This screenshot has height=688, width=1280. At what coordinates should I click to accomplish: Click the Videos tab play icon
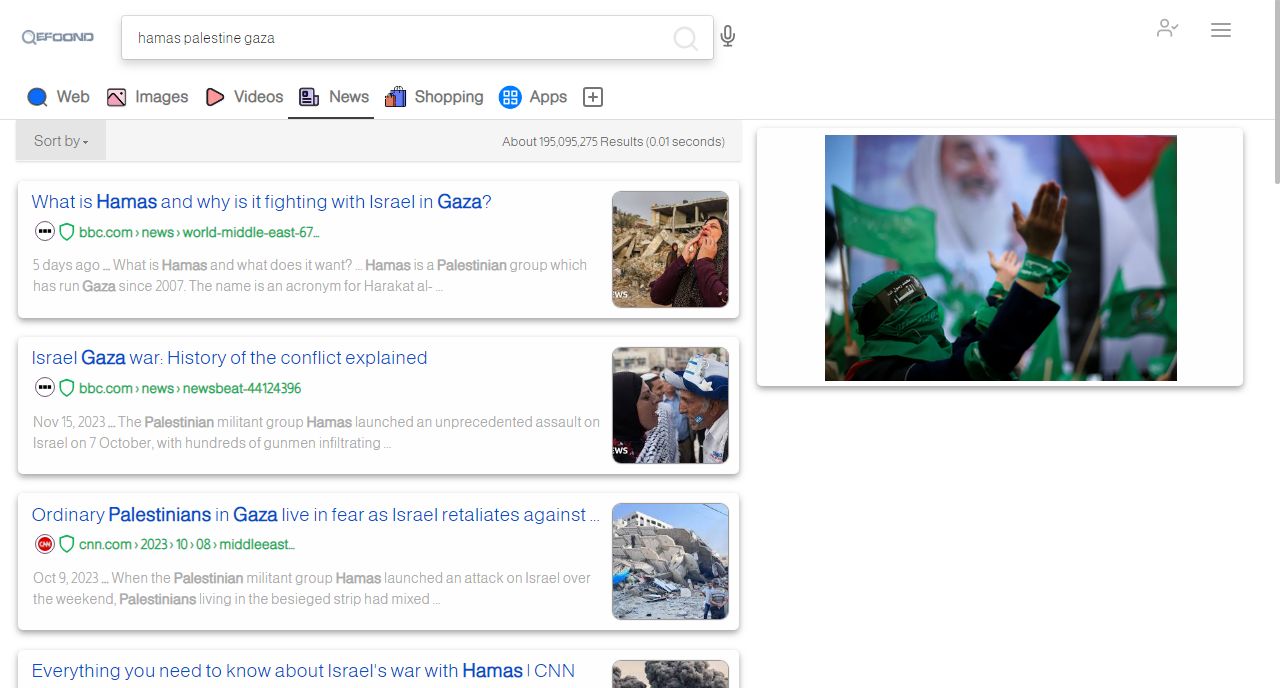(215, 97)
